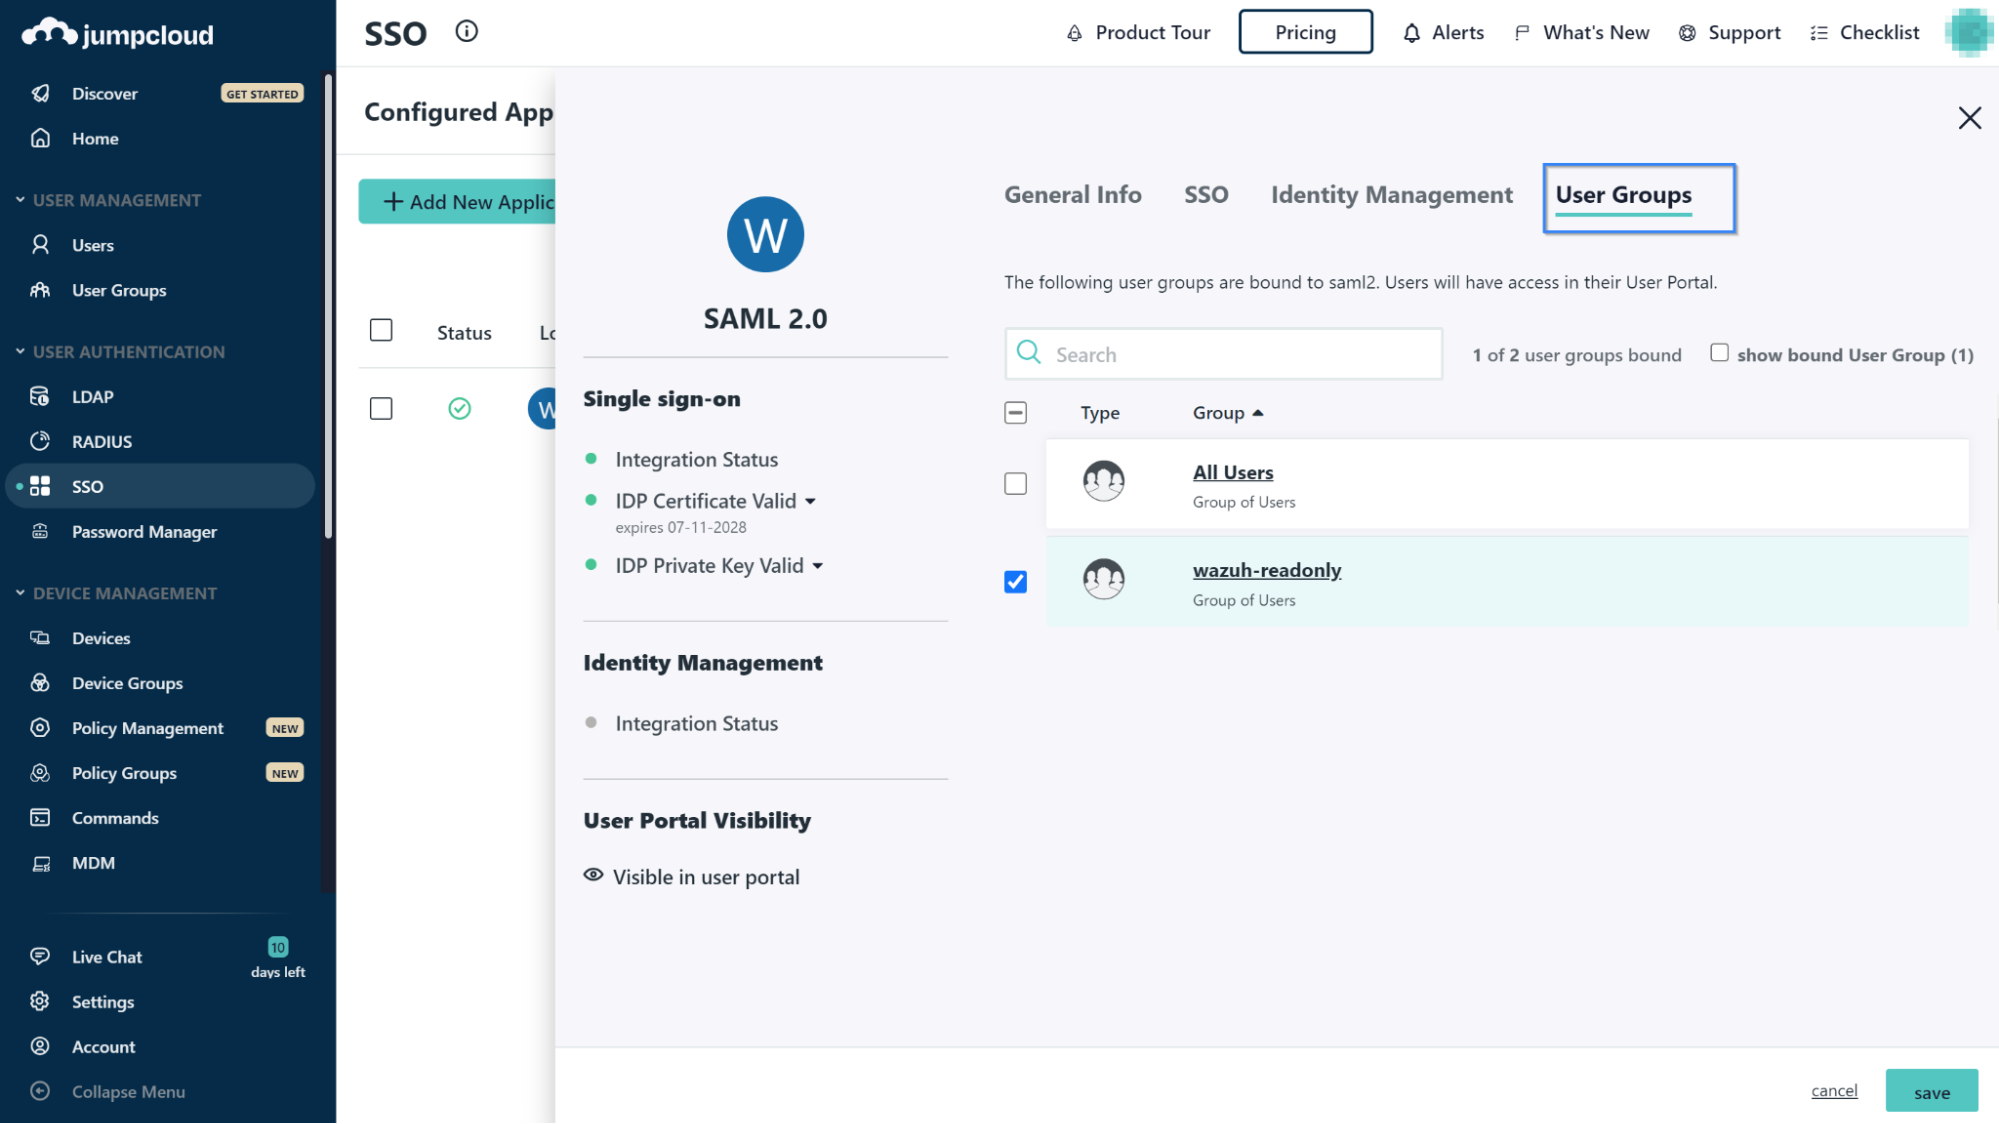Image resolution: width=1999 pixels, height=1124 pixels.
Task: Open Discover rocket icon in sidebar
Action: point(40,93)
